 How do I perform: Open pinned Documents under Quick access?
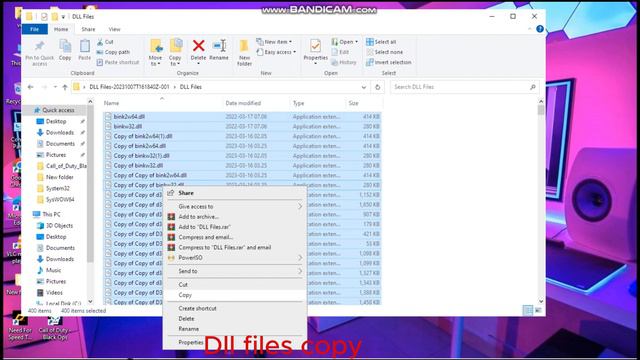tap(60, 144)
